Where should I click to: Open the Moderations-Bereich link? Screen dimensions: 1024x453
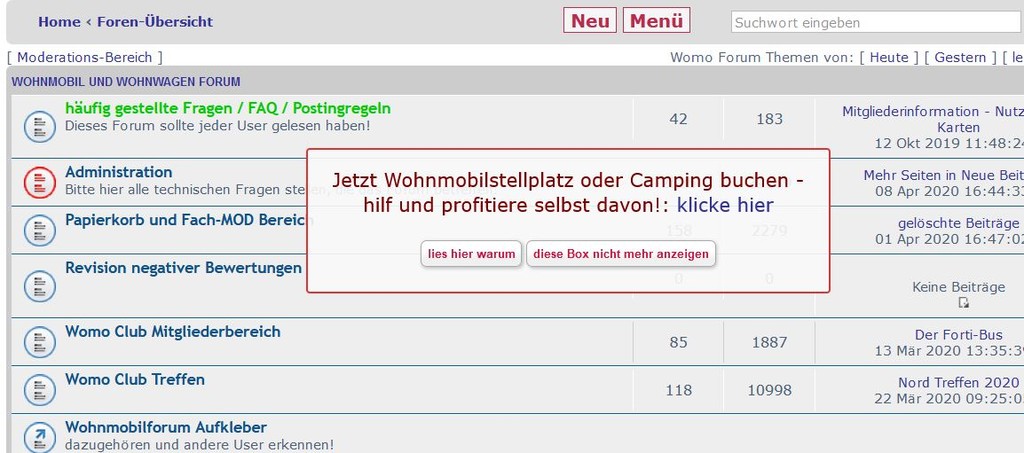click(x=84, y=57)
